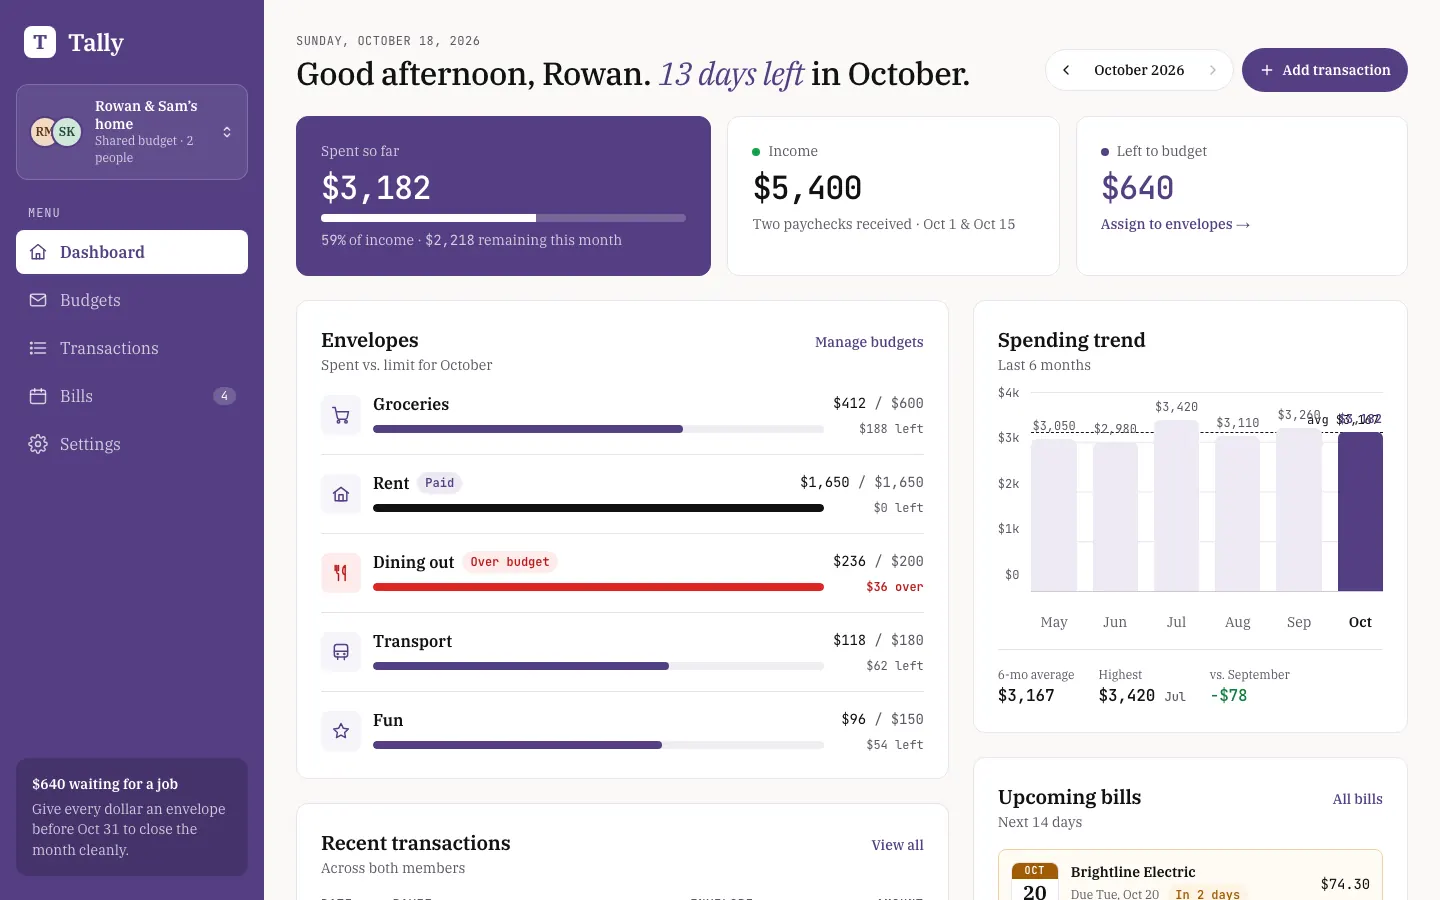Click the Groceries cart icon
The image size is (1440, 900).
[341, 415]
